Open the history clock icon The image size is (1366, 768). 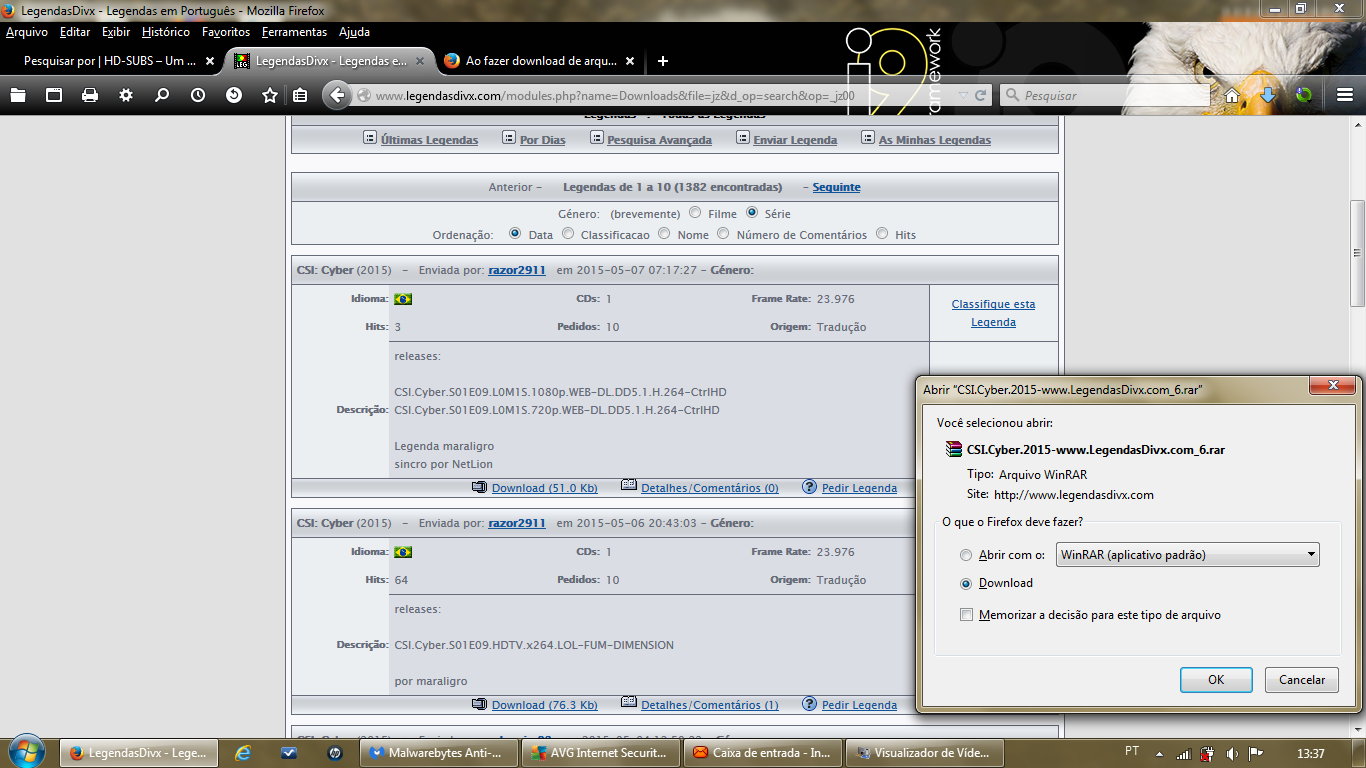coord(198,95)
